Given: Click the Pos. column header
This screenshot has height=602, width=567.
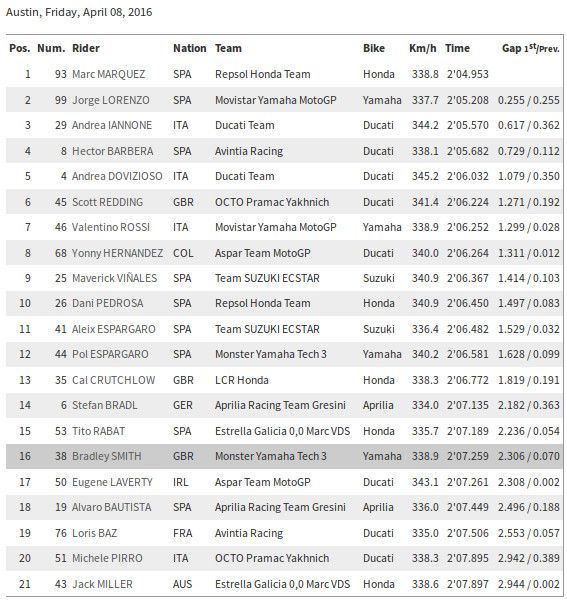Looking at the screenshot, I should click(20, 48).
